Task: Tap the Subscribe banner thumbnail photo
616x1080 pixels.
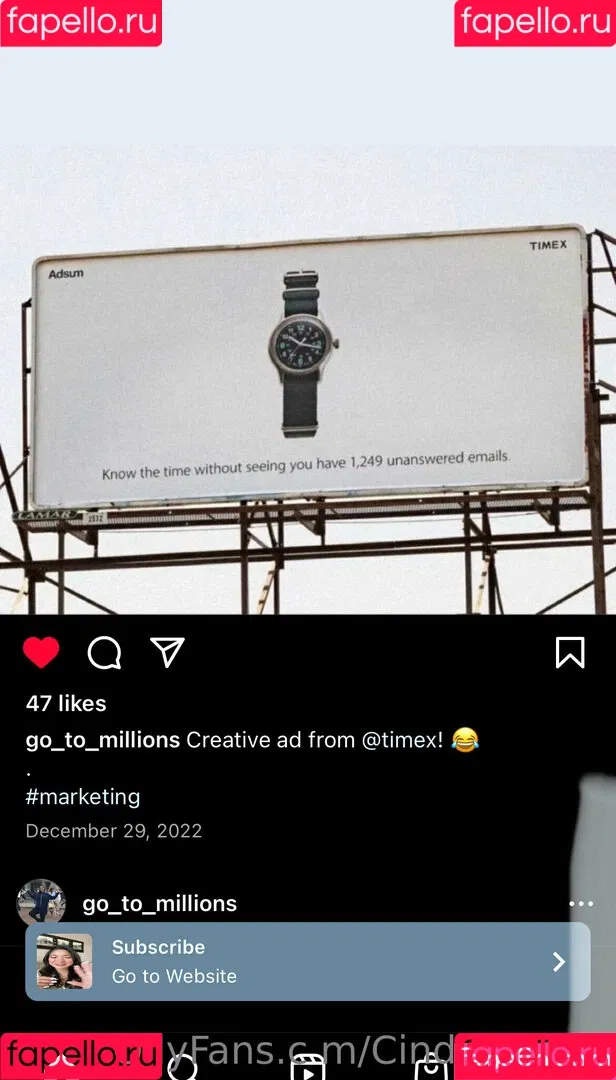Action: tap(65, 962)
